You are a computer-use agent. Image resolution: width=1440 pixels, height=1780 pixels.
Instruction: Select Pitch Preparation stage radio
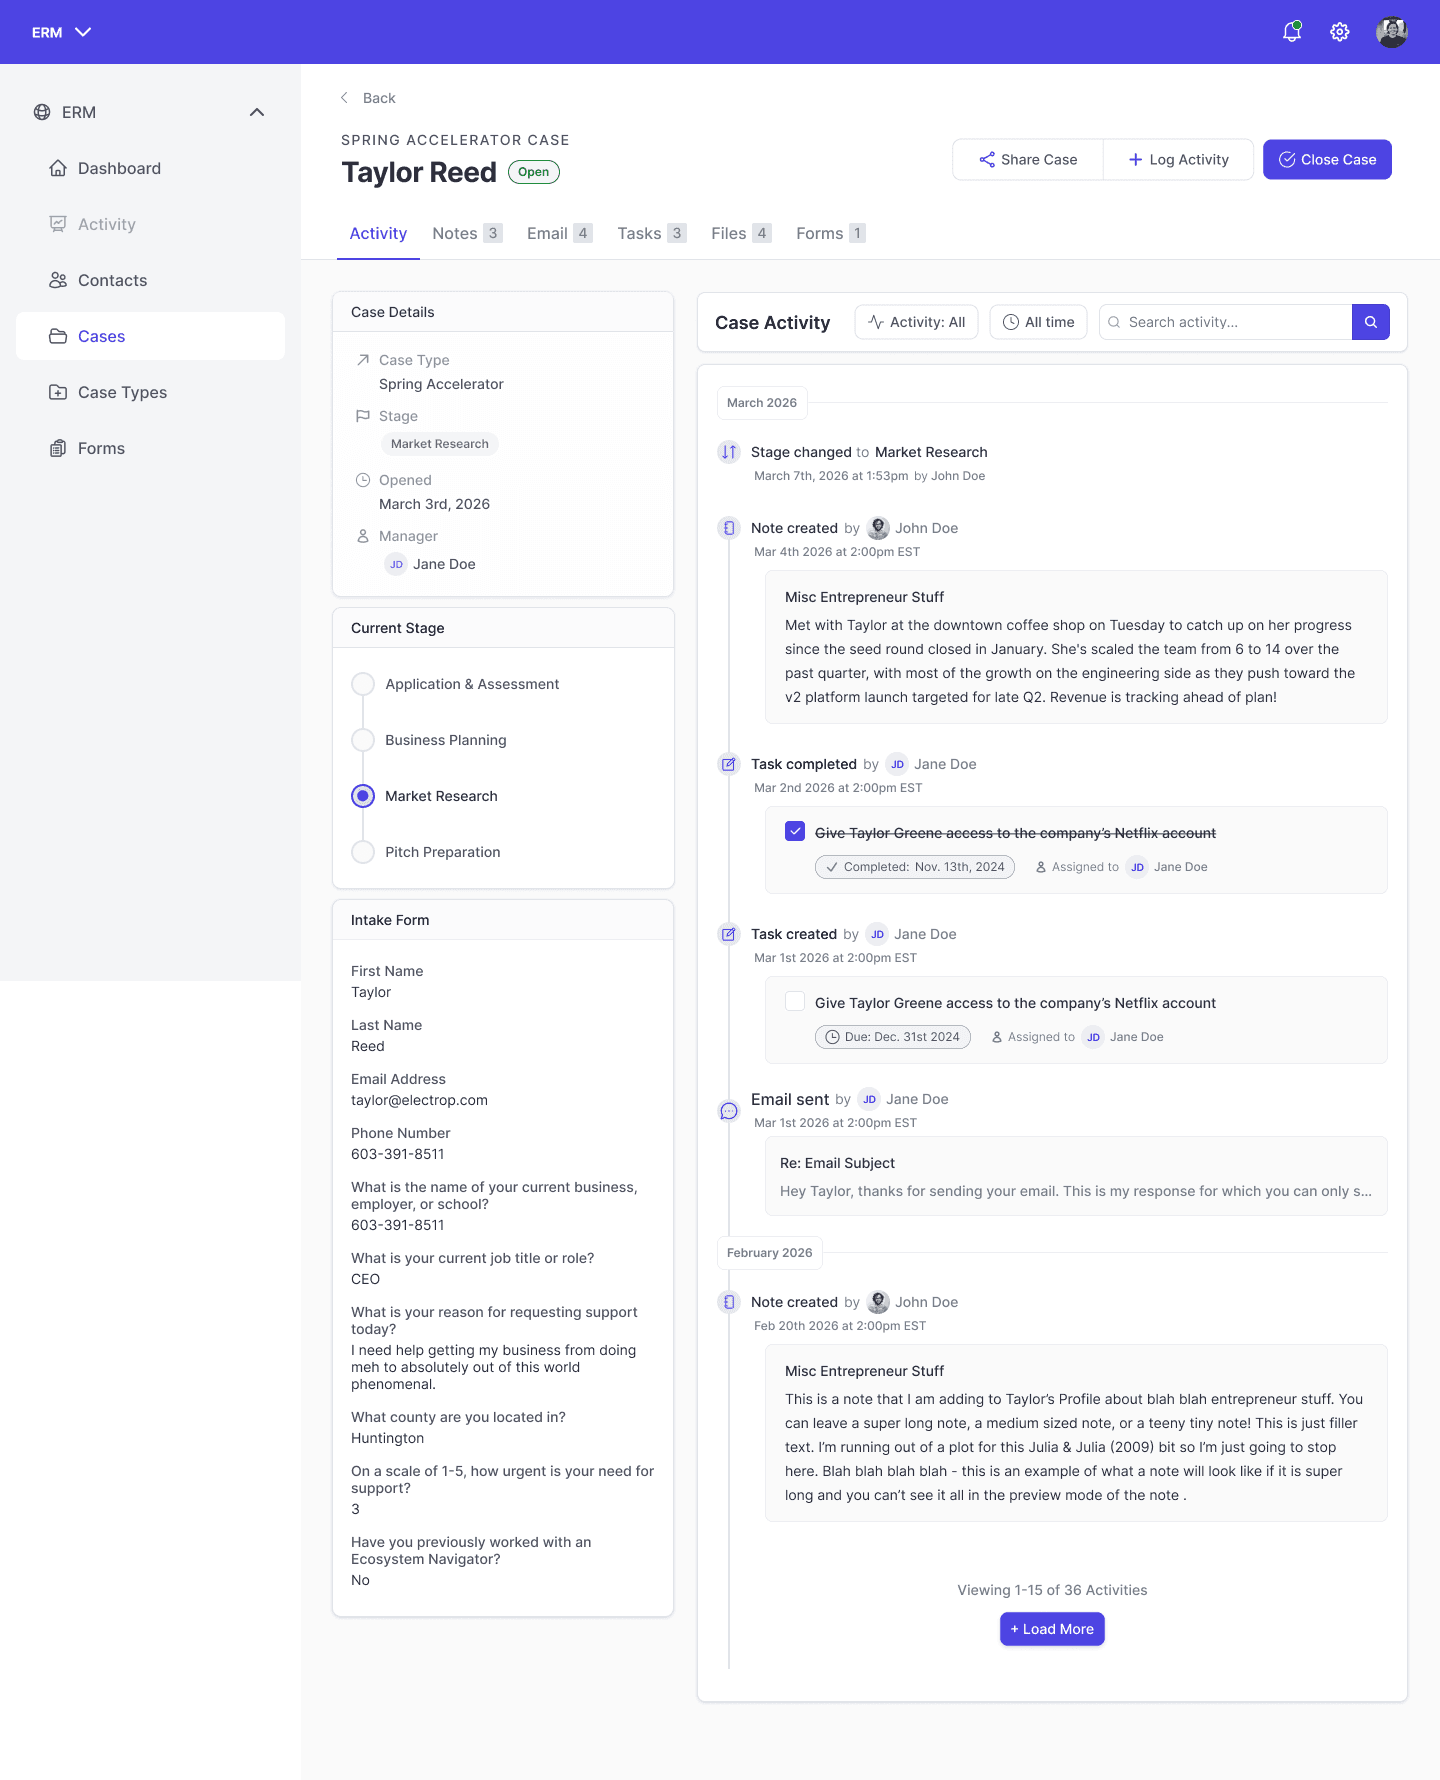point(363,852)
